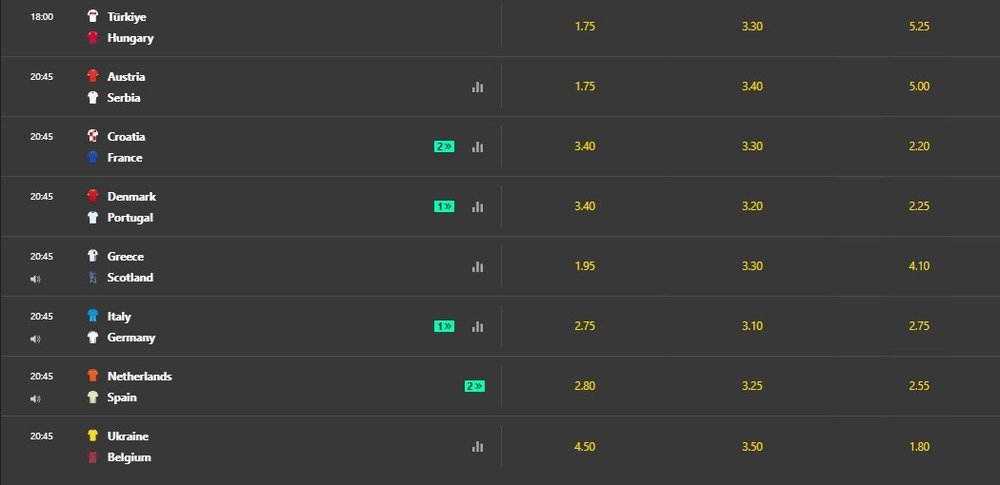Click the audio speaker icon under Italy match time
The width and height of the screenshot is (1000, 485).
[35, 339]
